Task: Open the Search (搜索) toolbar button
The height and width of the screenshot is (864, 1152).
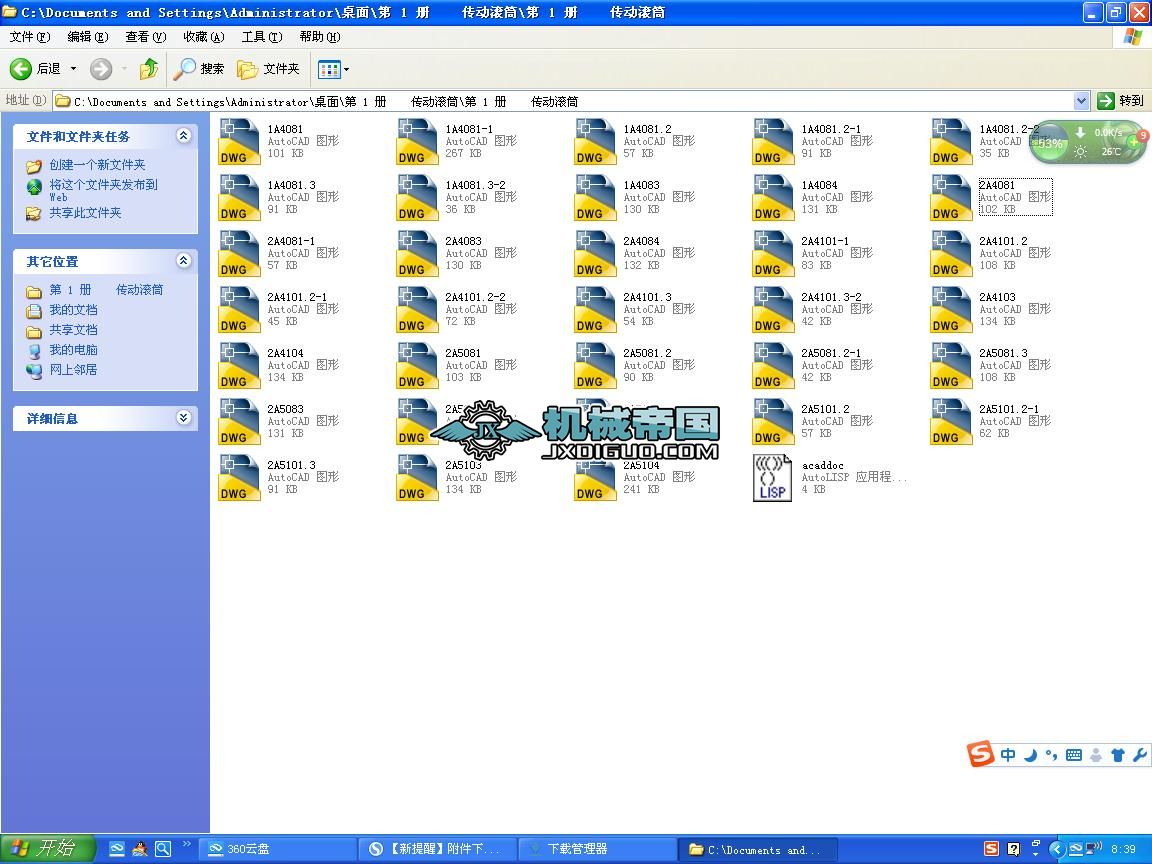Action: point(199,69)
